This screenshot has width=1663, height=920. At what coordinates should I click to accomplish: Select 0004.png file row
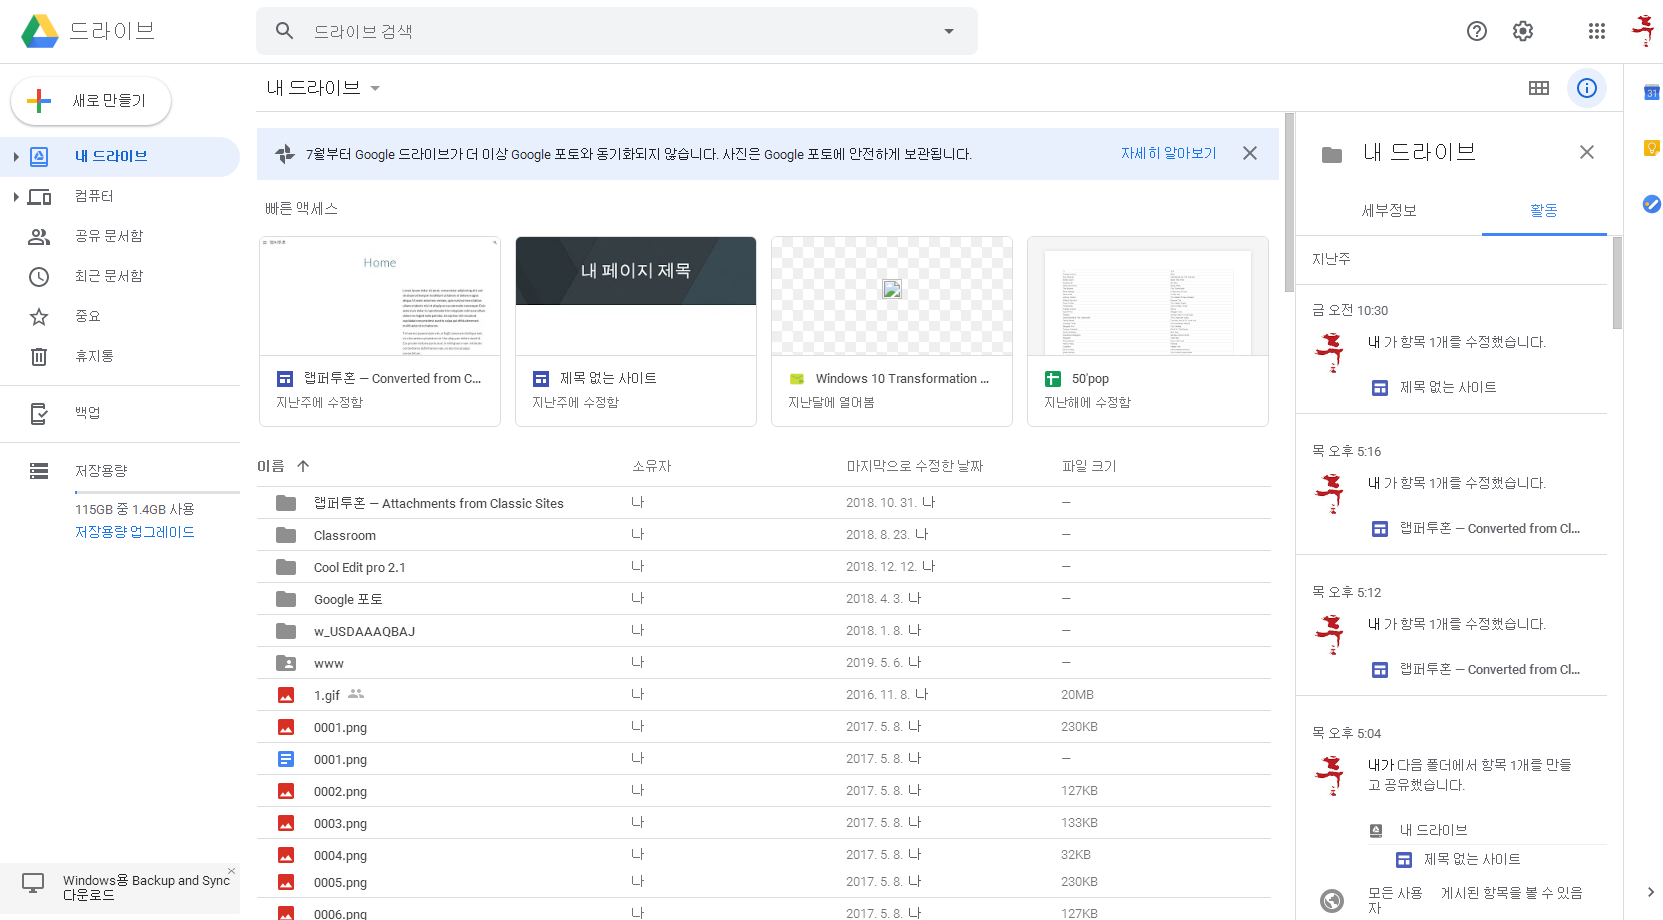coord(764,855)
